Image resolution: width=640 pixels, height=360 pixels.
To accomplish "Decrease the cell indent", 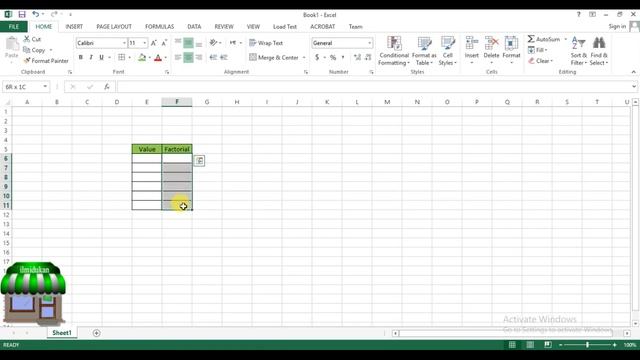I will pyautogui.click(x=213, y=58).
